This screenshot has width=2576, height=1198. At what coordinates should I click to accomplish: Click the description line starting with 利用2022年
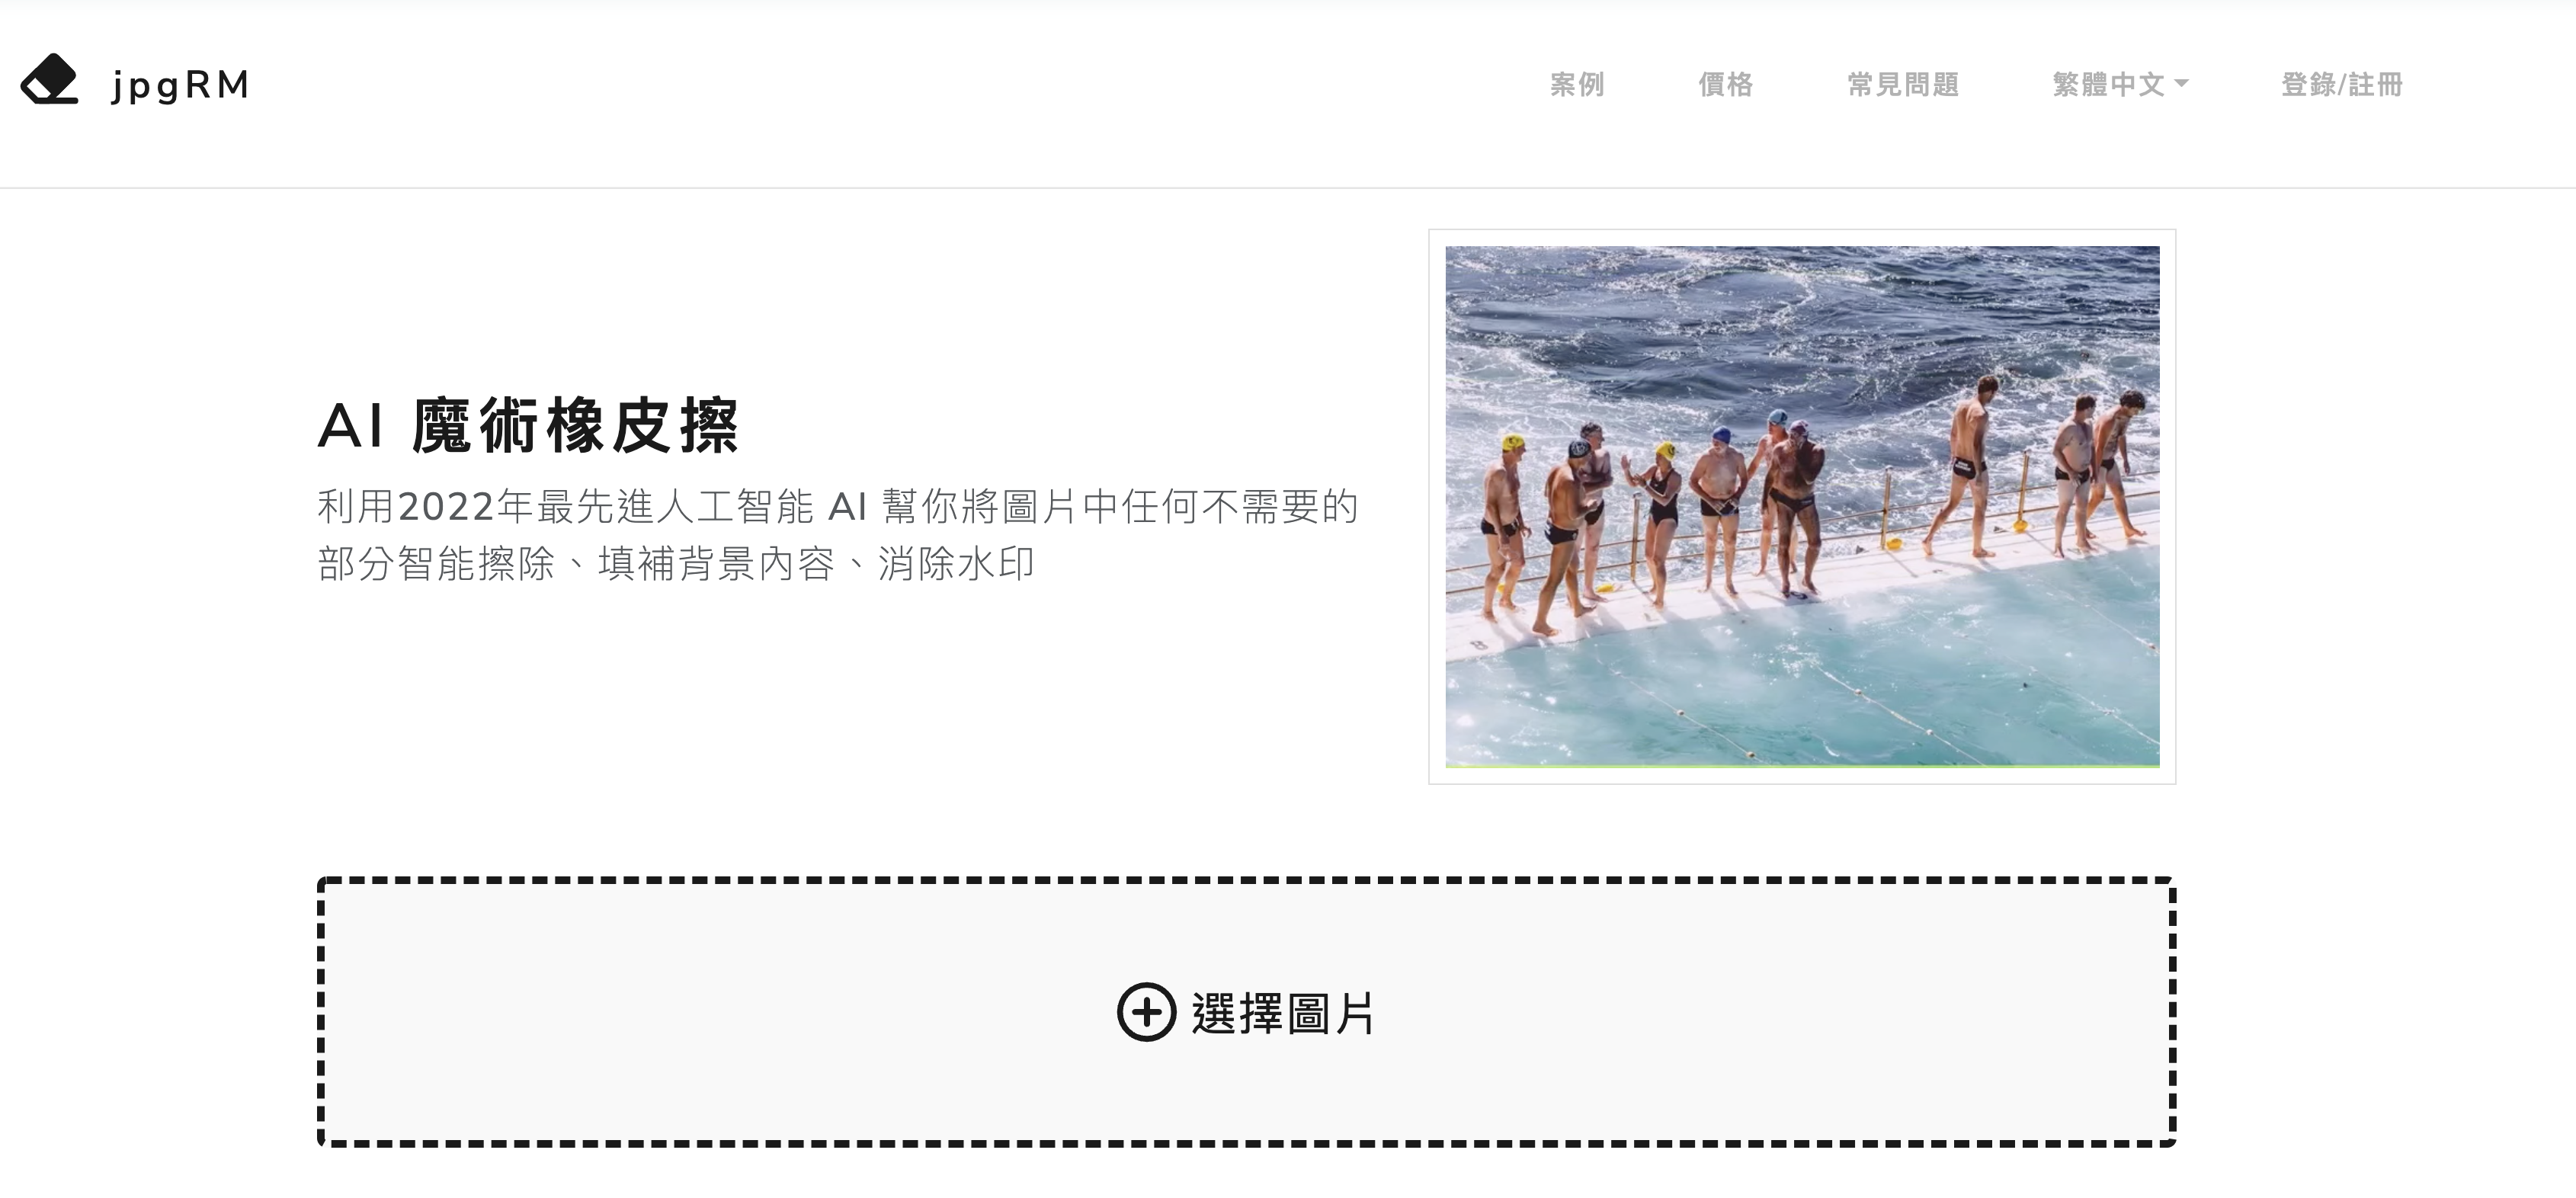click(838, 506)
